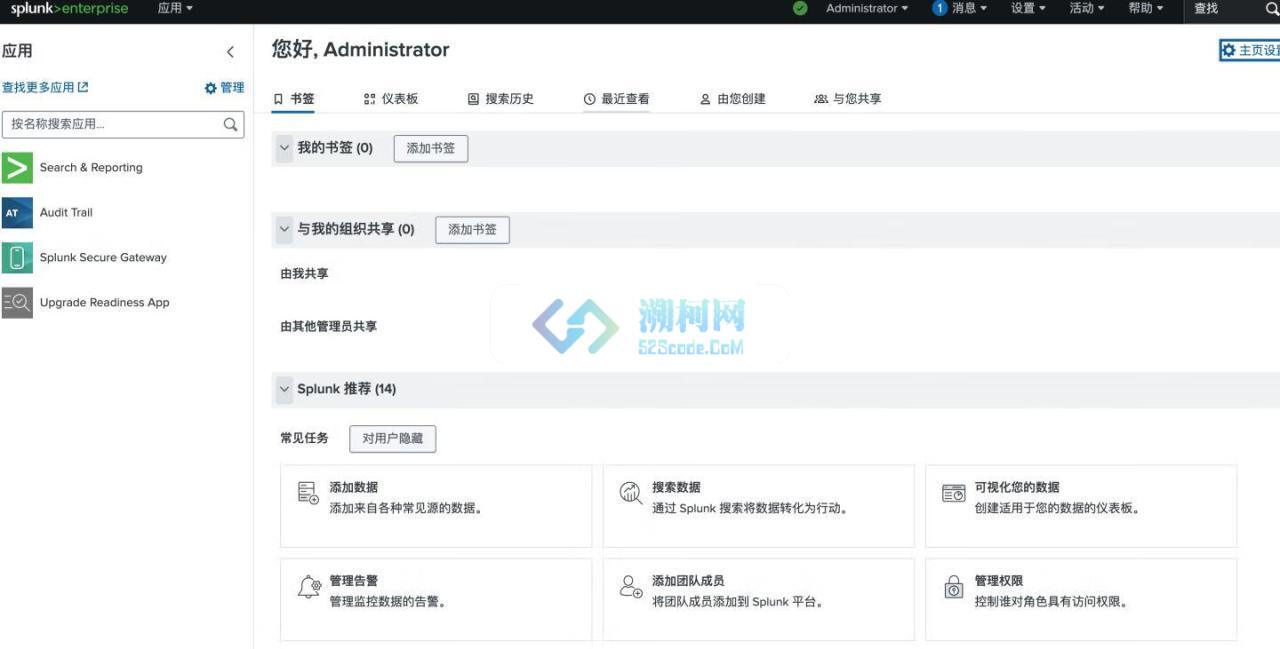Click the 搜索数据 card icon
Viewport: 1280px width, 649px height.
click(x=631, y=493)
